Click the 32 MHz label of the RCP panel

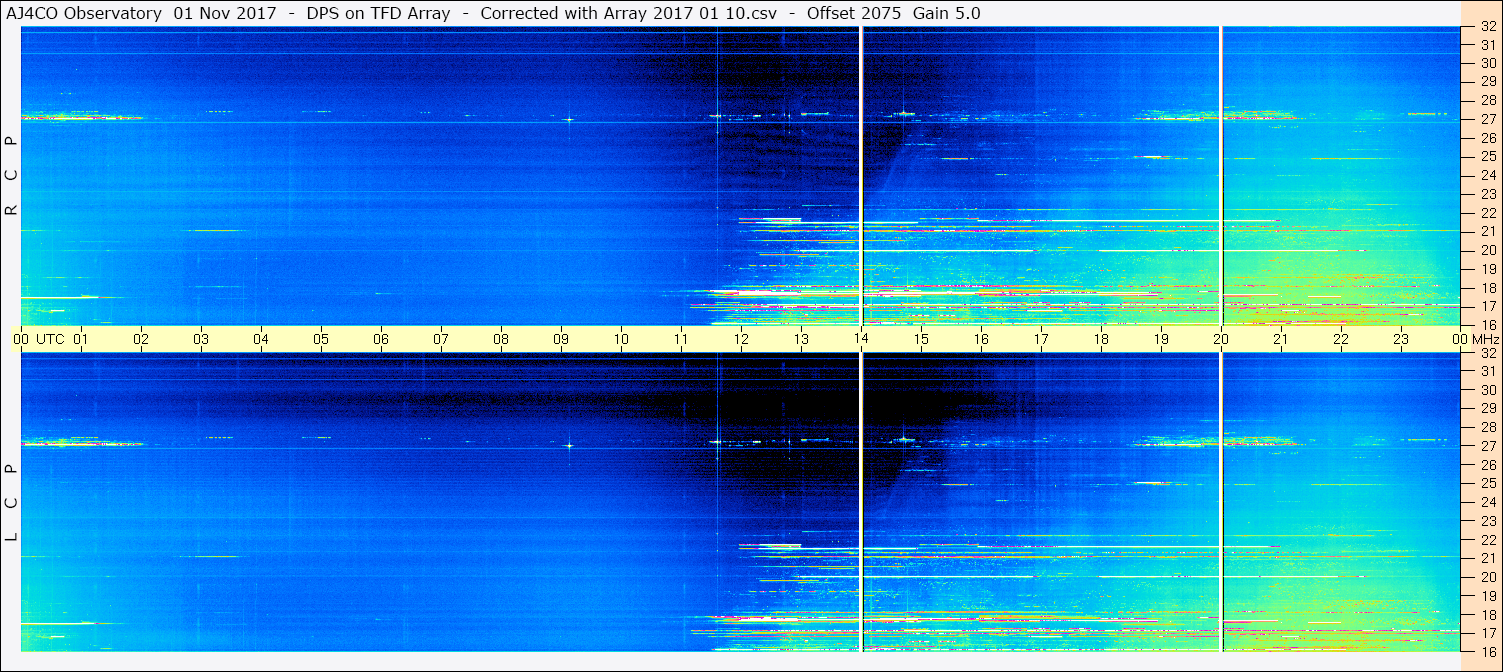pyautogui.click(x=1488, y=27)
